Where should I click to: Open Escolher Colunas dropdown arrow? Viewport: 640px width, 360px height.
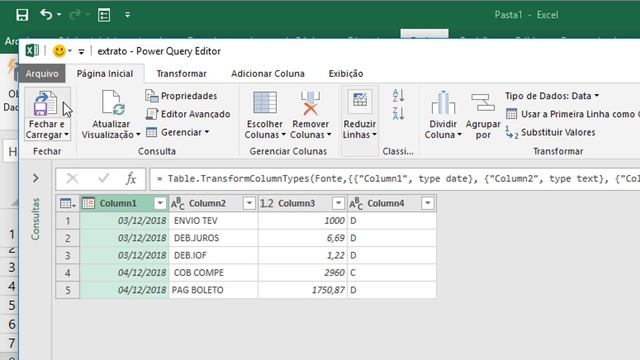tap(283, 135)
